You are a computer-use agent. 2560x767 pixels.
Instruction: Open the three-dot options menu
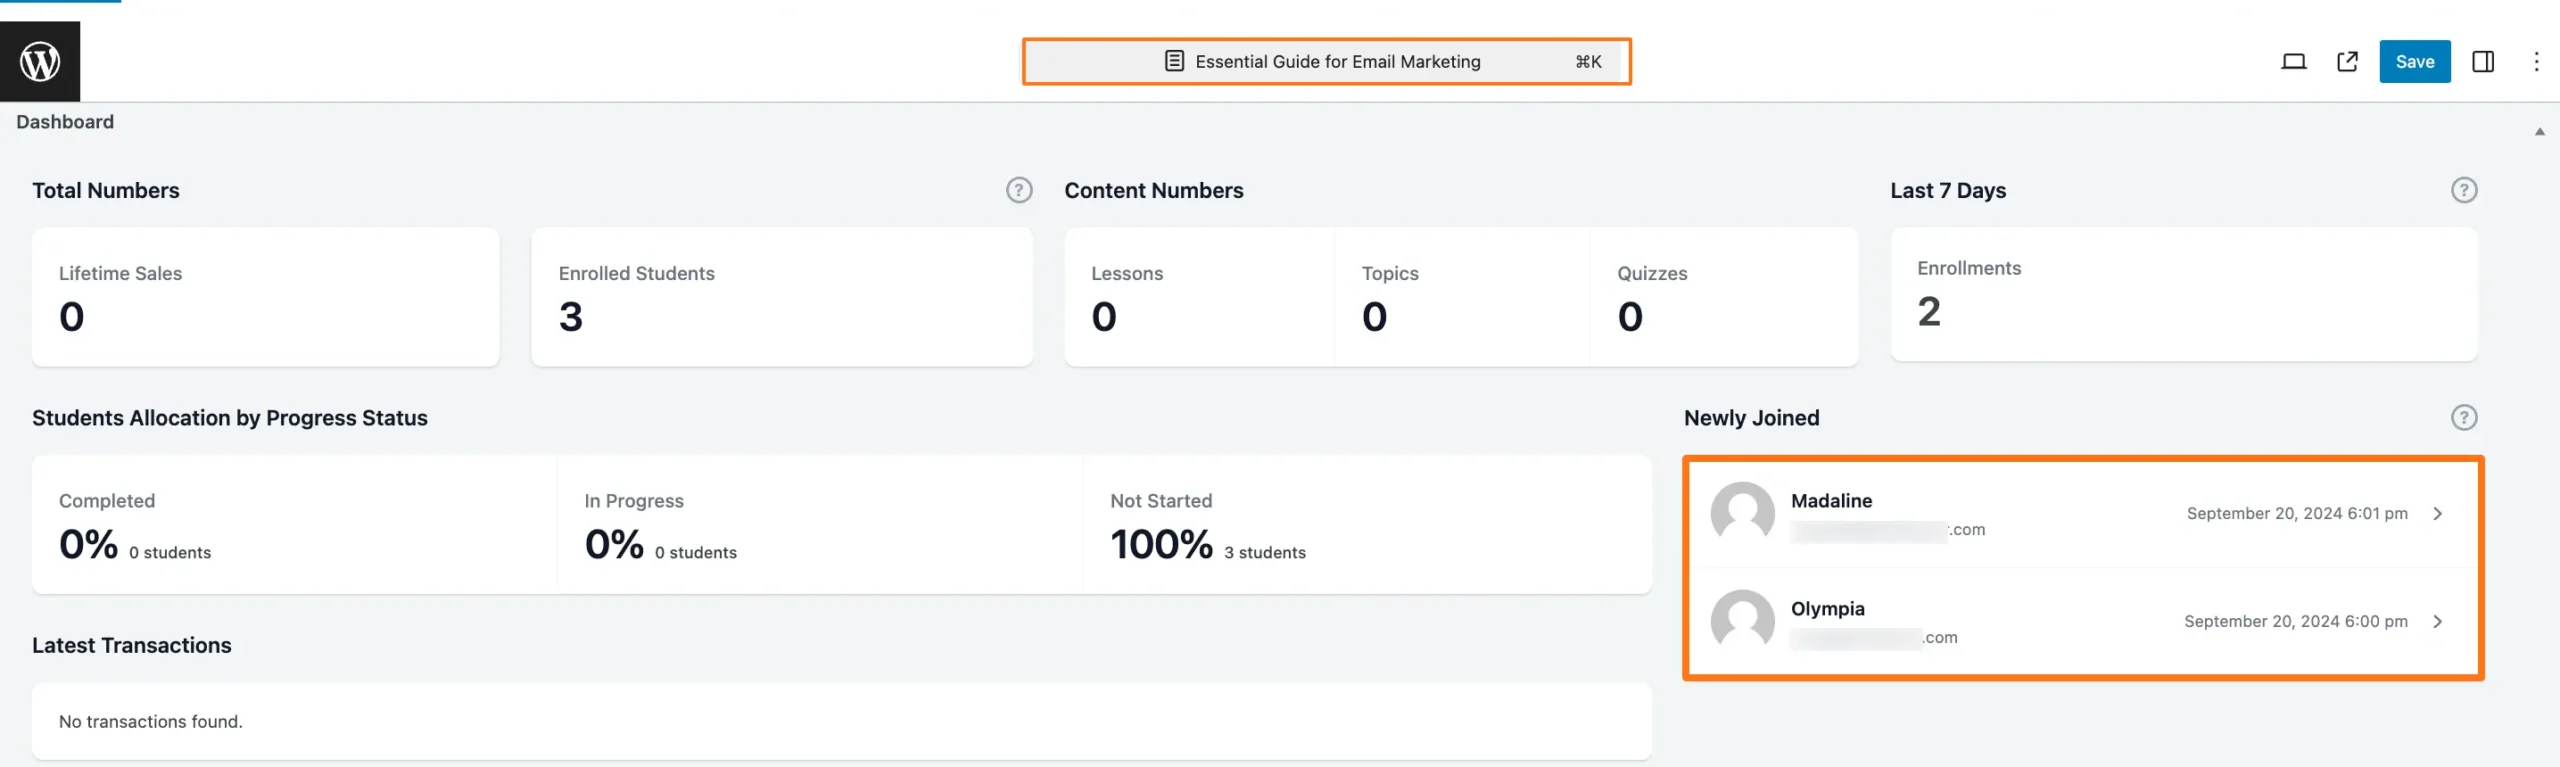coord(2536,62)
